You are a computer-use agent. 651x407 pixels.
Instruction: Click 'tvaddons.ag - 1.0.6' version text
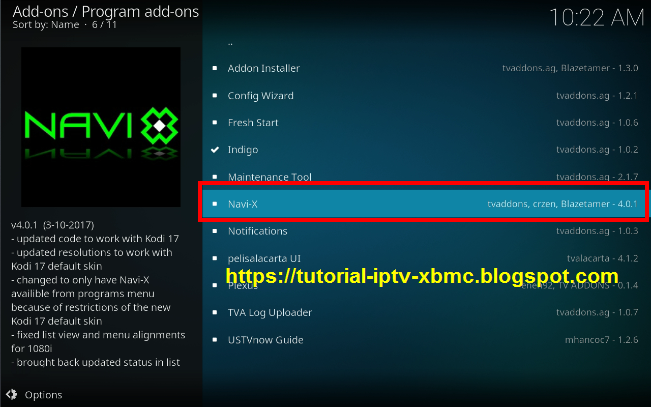pyautogui.click(x=597, y=123)
